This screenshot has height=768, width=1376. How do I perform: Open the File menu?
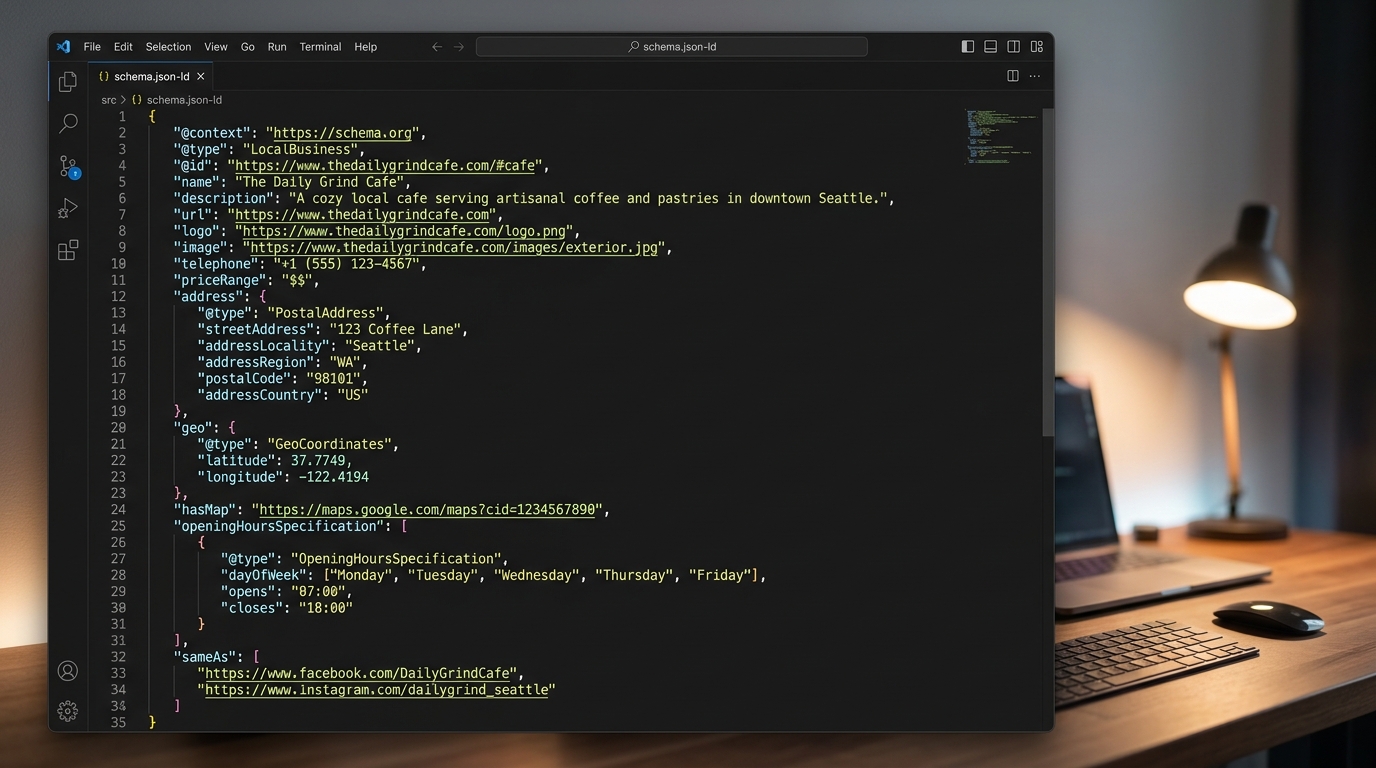click(x=92, y=46)
